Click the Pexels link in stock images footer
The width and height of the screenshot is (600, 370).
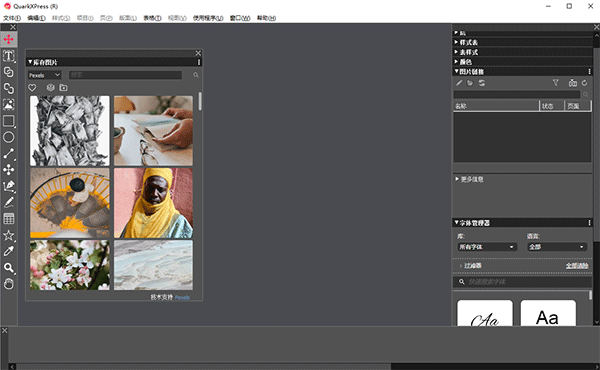(x=182, y=297)
